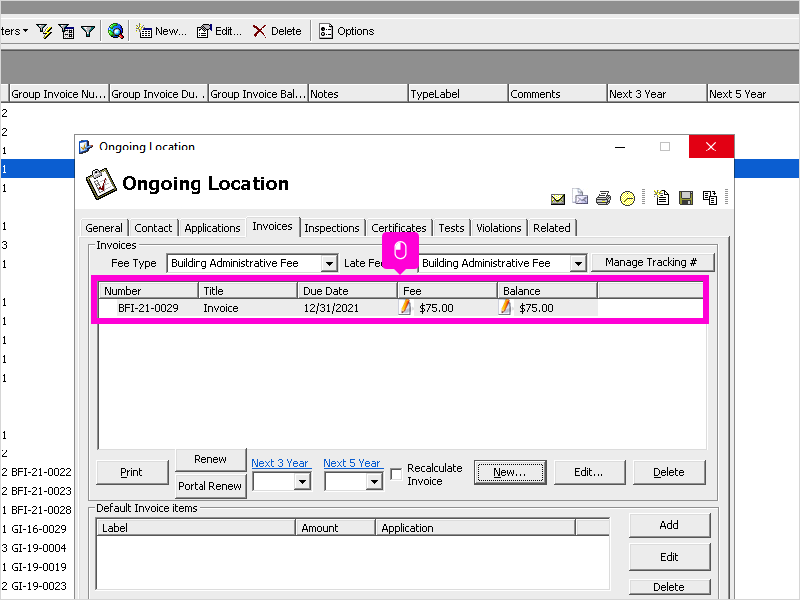
Task: Open the Fee Type dropdown
Action: tap(329, 264)
